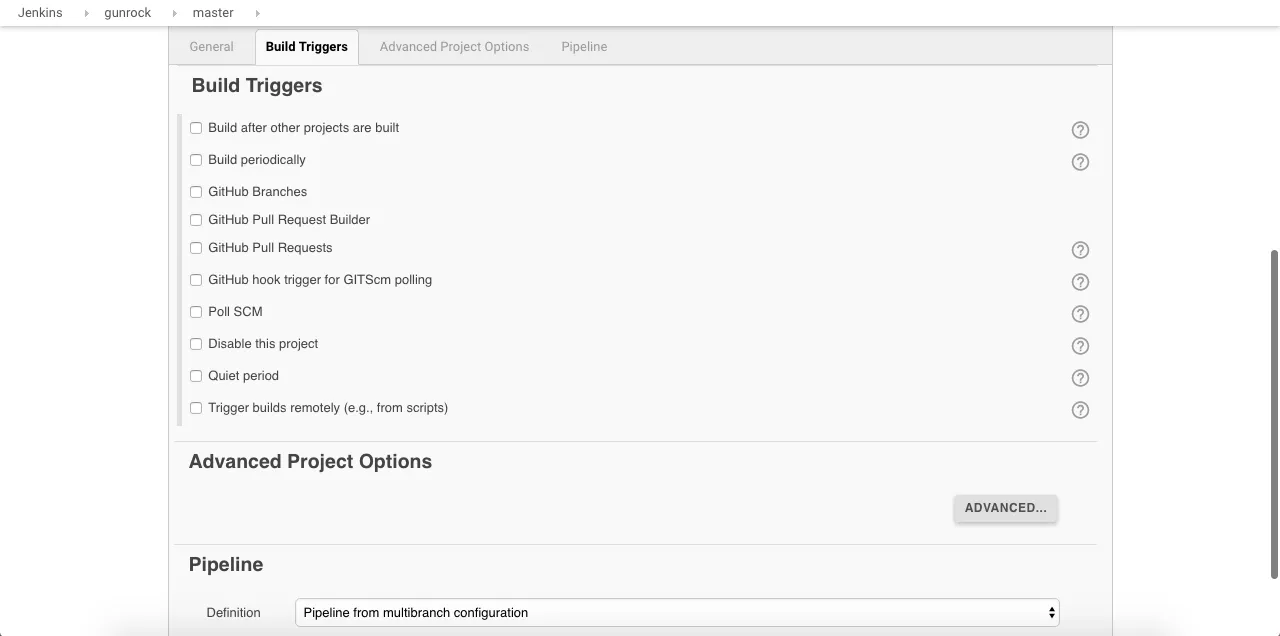Open the Pipeline Definition dropdown
This screenshot has height=636, width=1280.
pyautogui.click(x=677, y=613)
